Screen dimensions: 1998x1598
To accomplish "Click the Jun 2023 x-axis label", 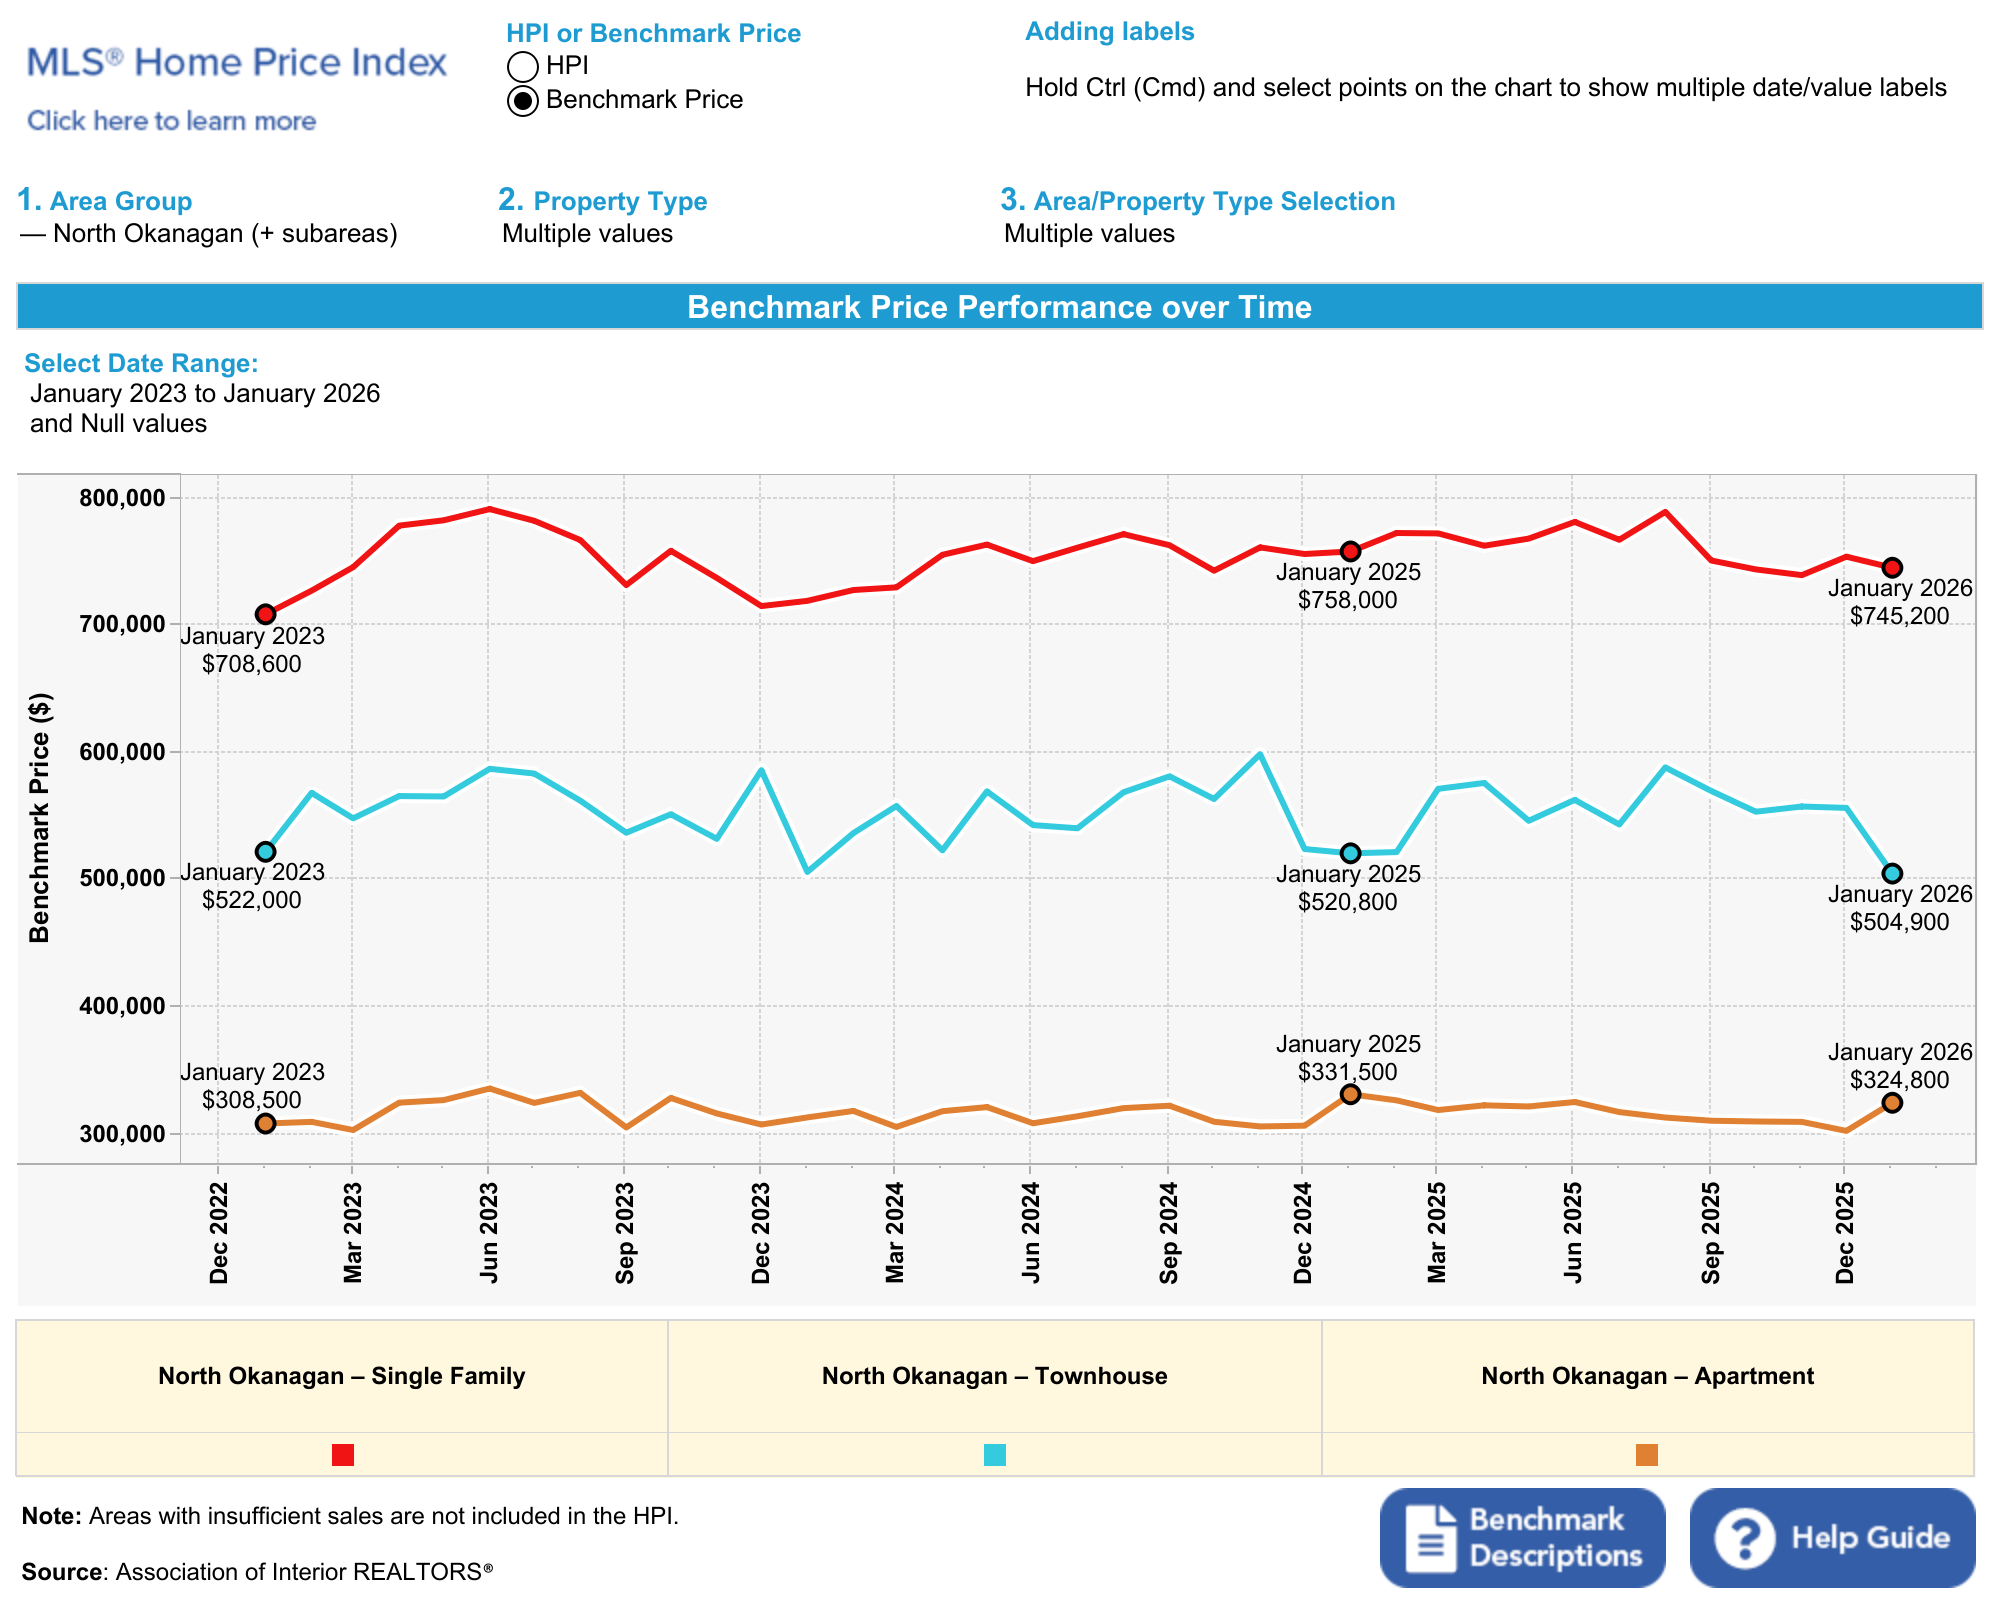I will [x=488, y=1233].
